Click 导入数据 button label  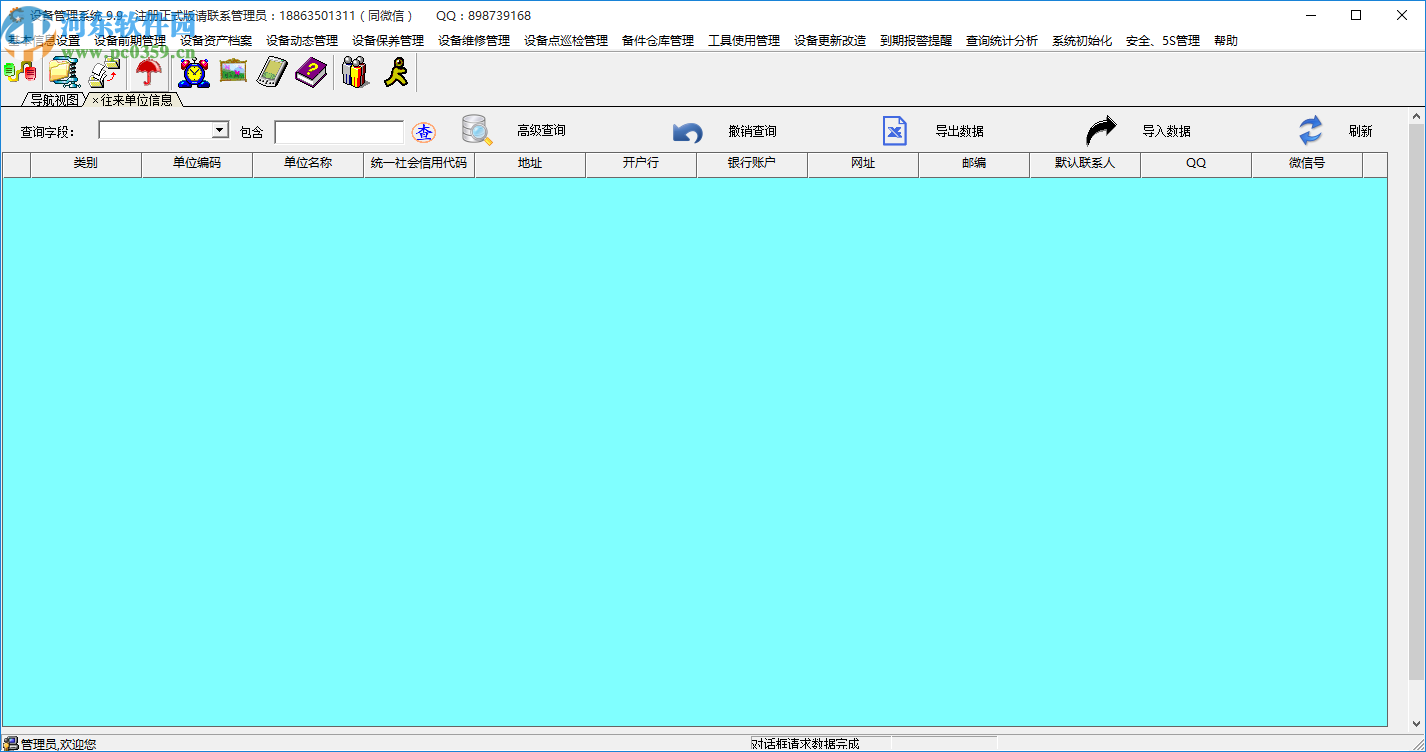[x=1166, y=131]
